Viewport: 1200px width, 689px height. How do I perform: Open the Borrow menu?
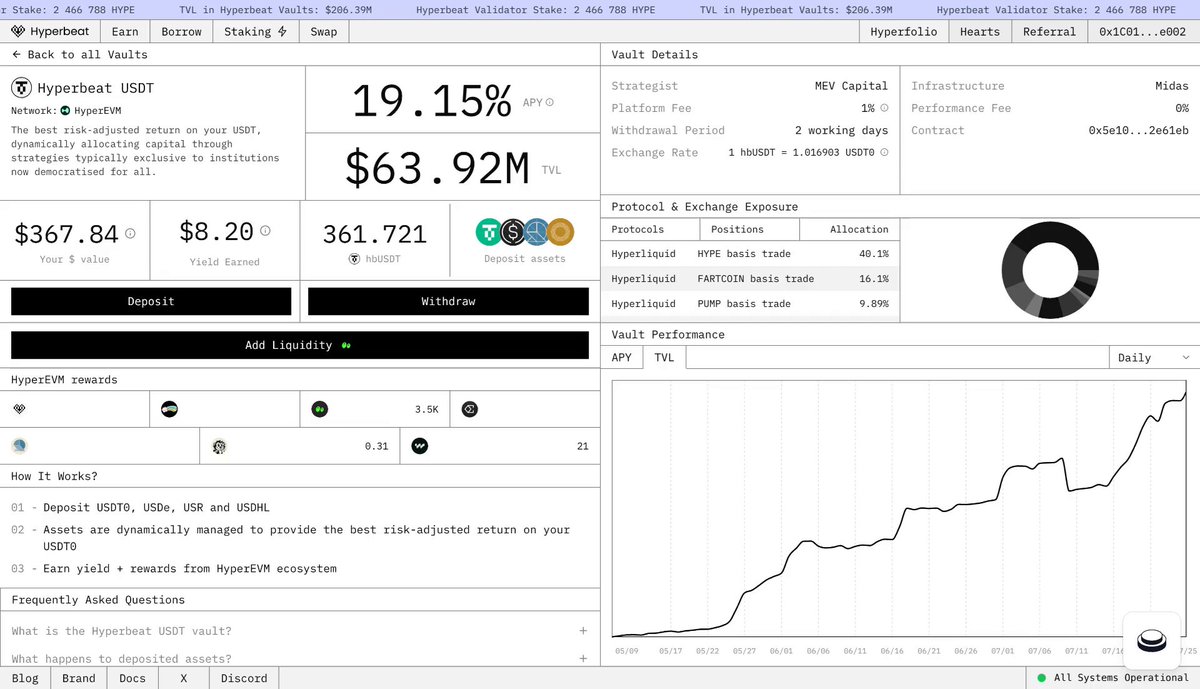coord(181,31)
